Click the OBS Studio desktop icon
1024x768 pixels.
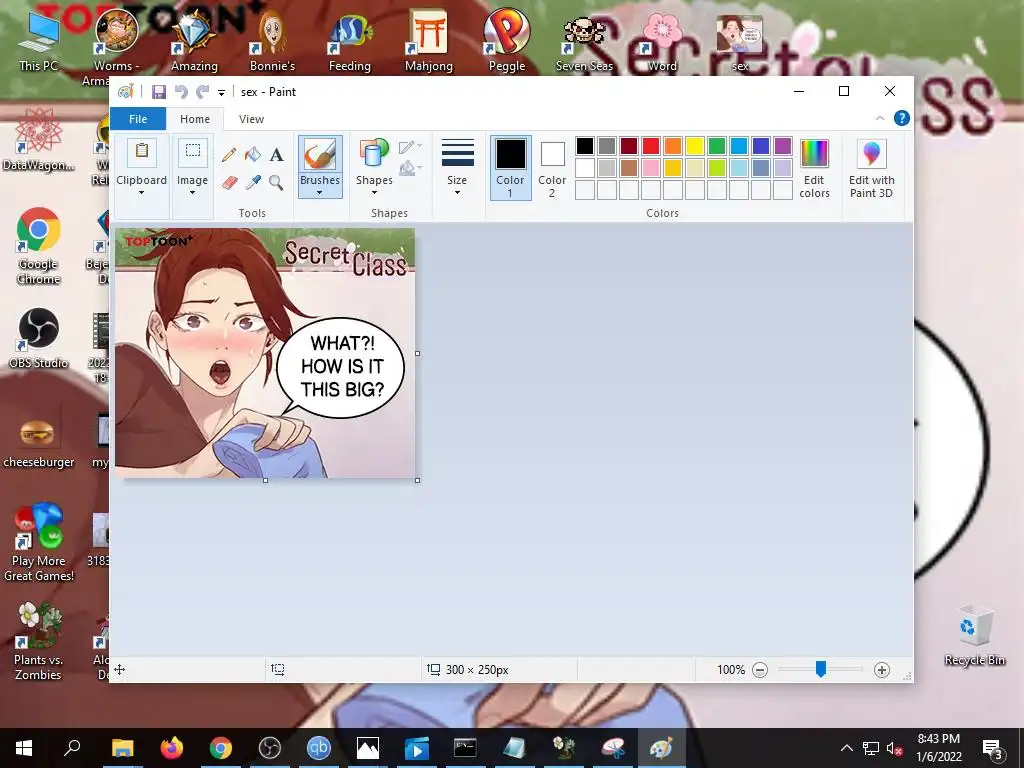[39, 338]
